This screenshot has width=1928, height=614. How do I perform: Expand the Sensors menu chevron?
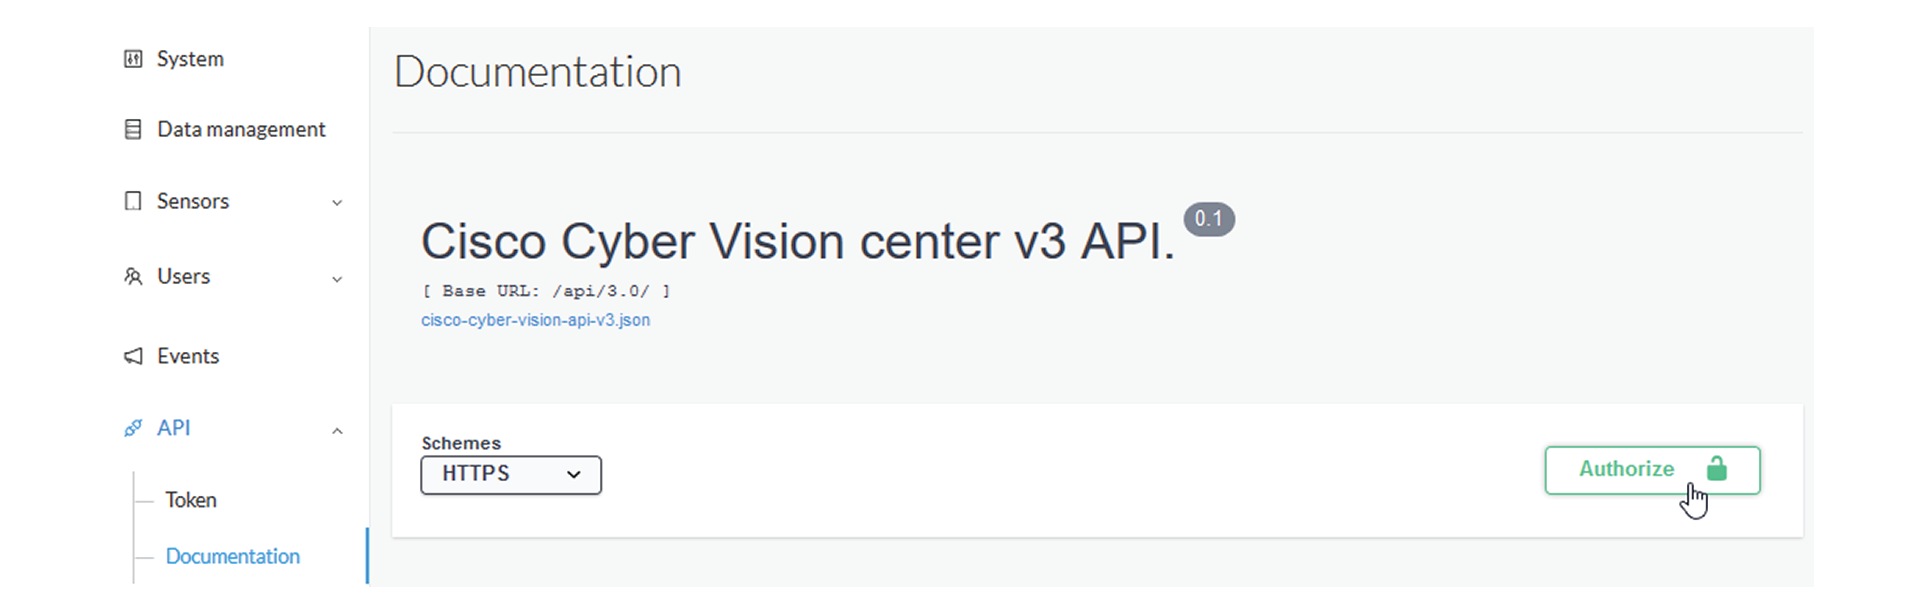[338, 203]
